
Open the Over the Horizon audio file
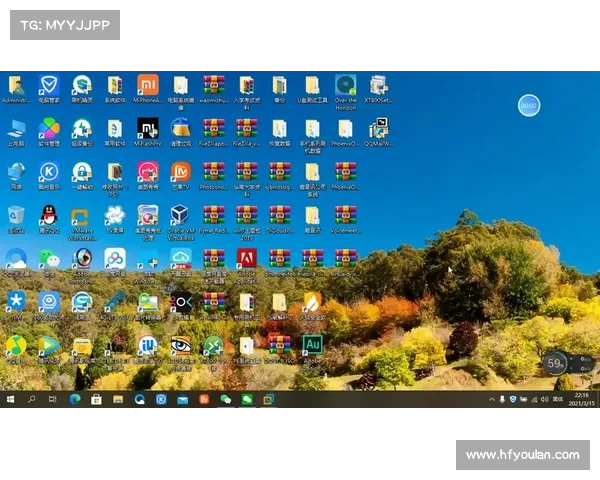pos(346,85)
